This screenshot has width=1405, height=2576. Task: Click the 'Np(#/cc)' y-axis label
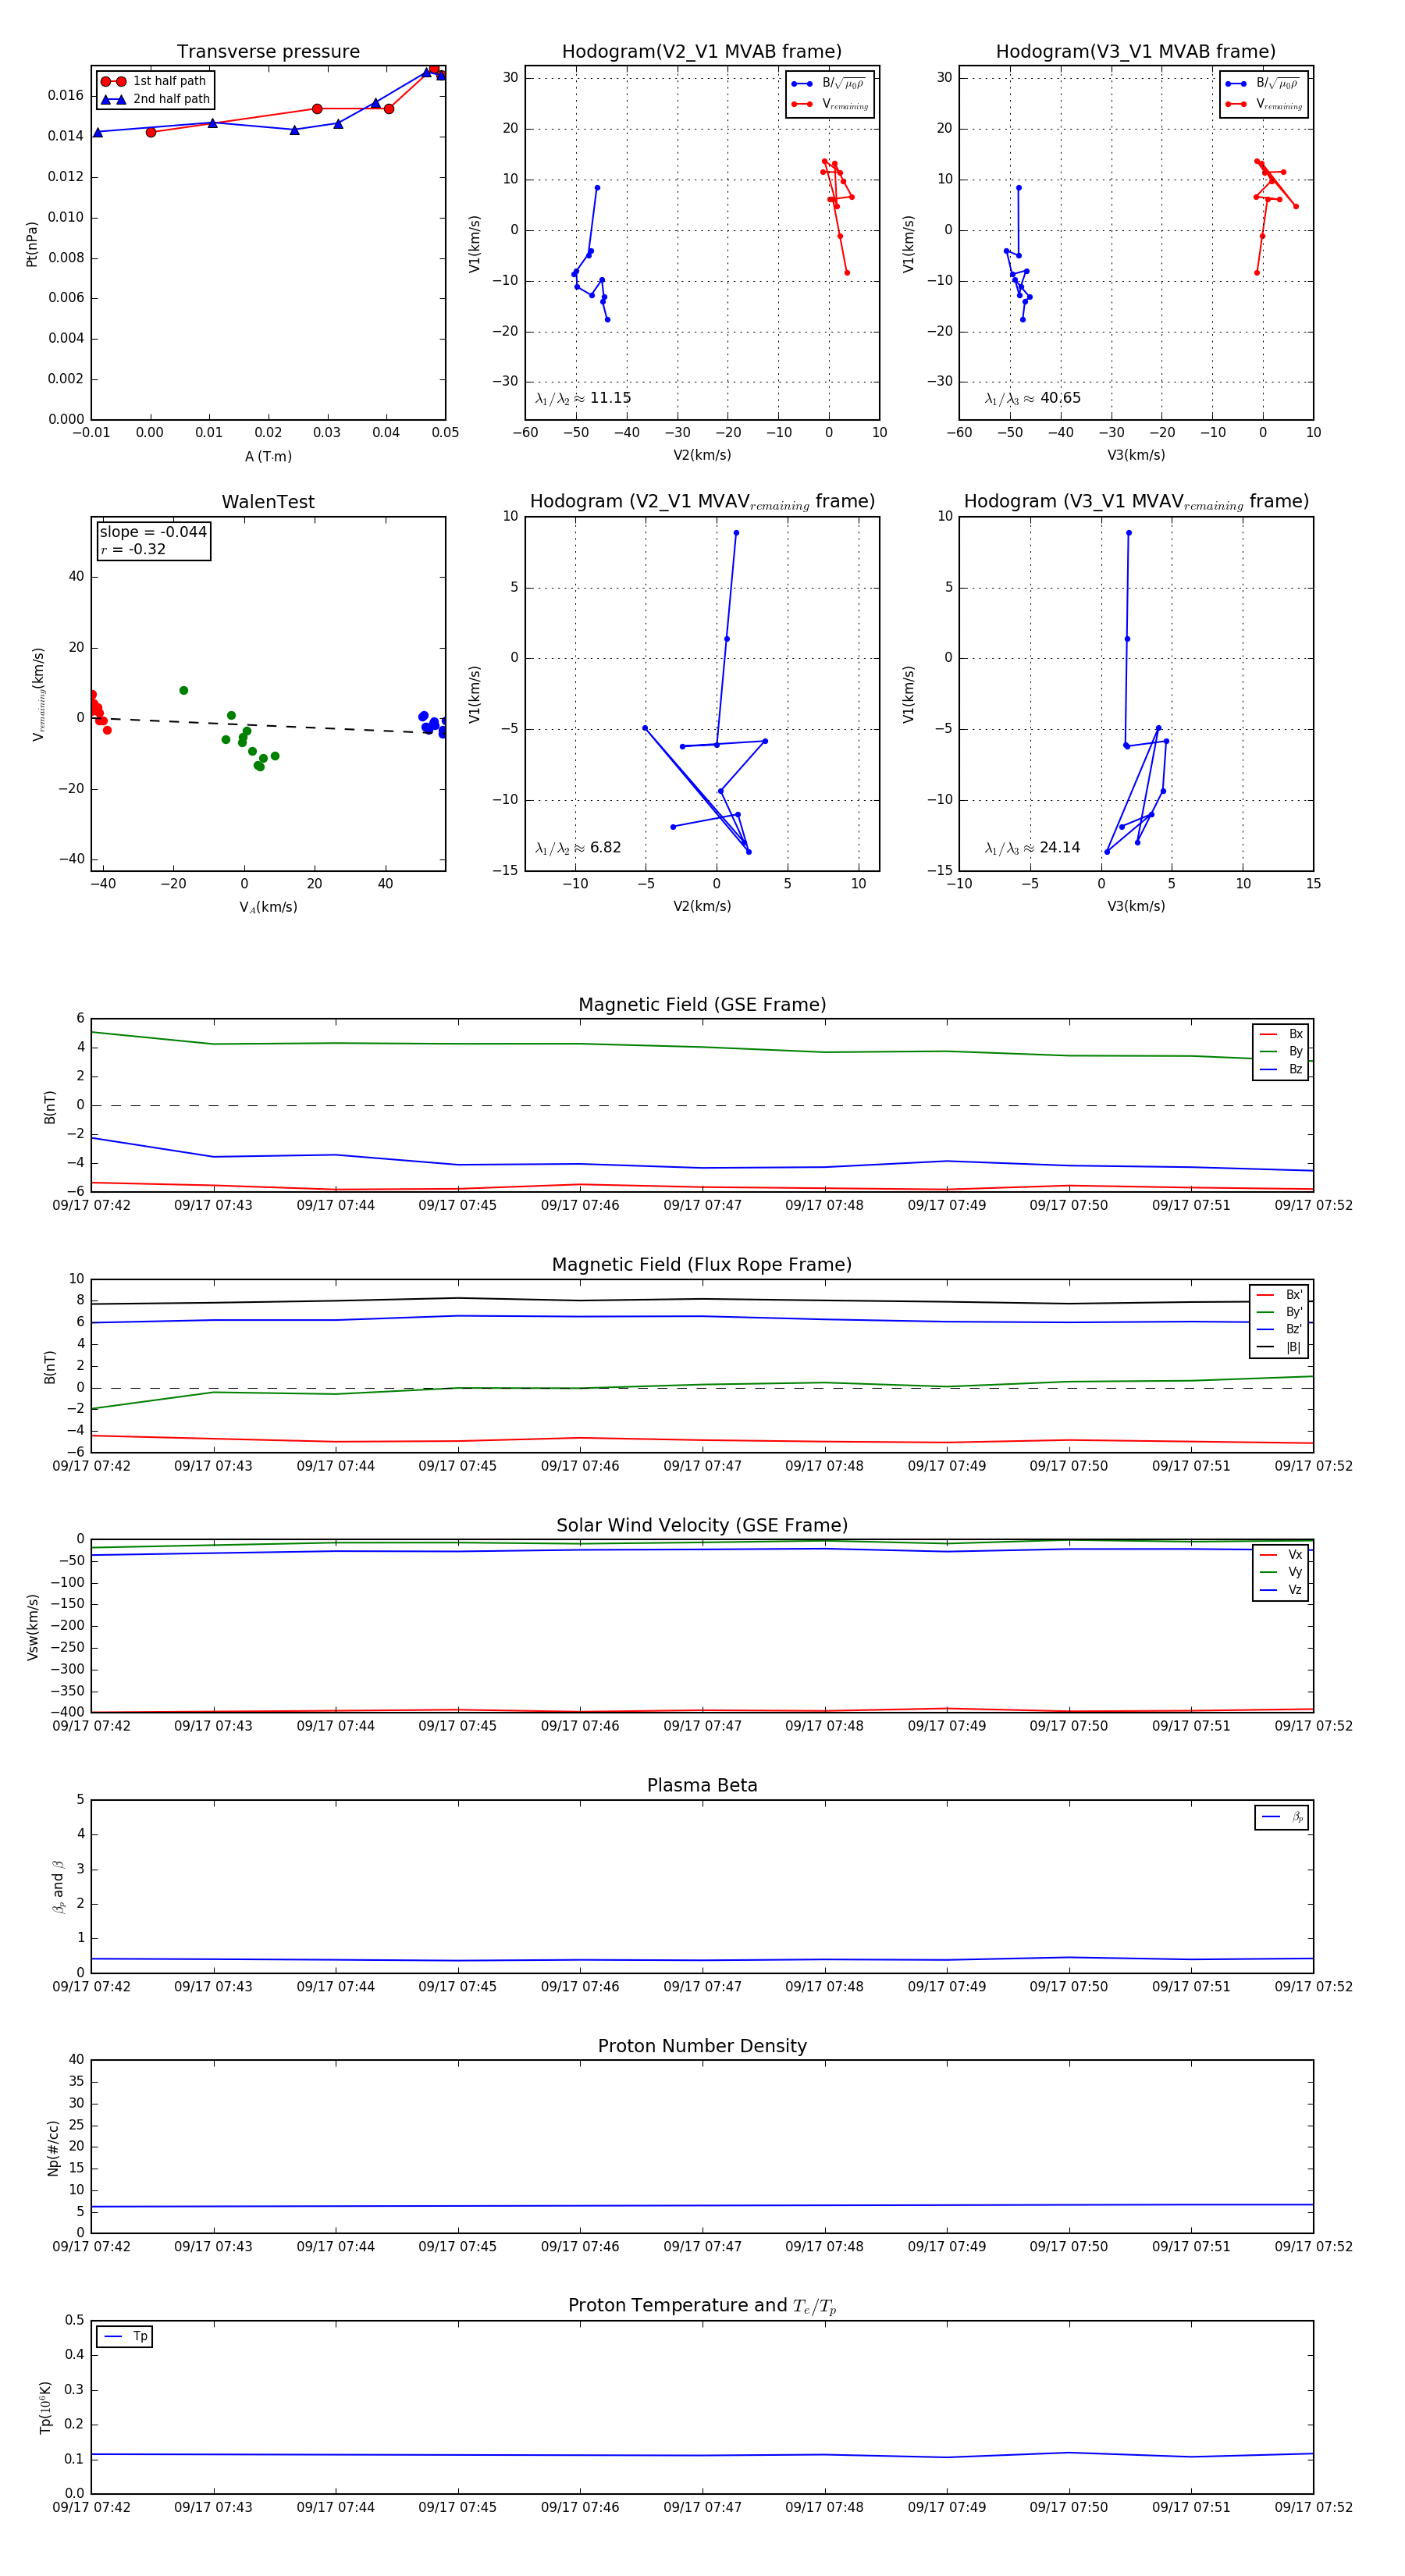[x=53, y=2148]
